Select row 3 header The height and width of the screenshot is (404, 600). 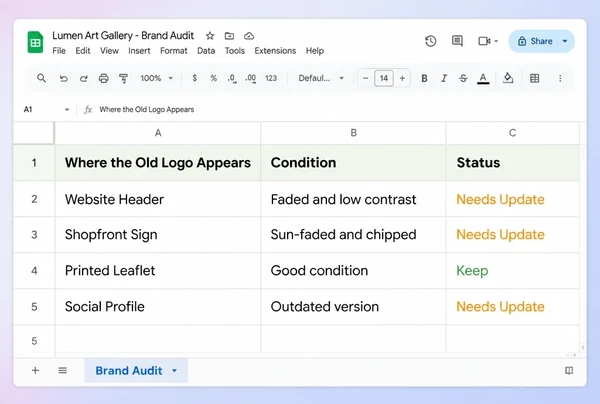click(x=34, y=235)
